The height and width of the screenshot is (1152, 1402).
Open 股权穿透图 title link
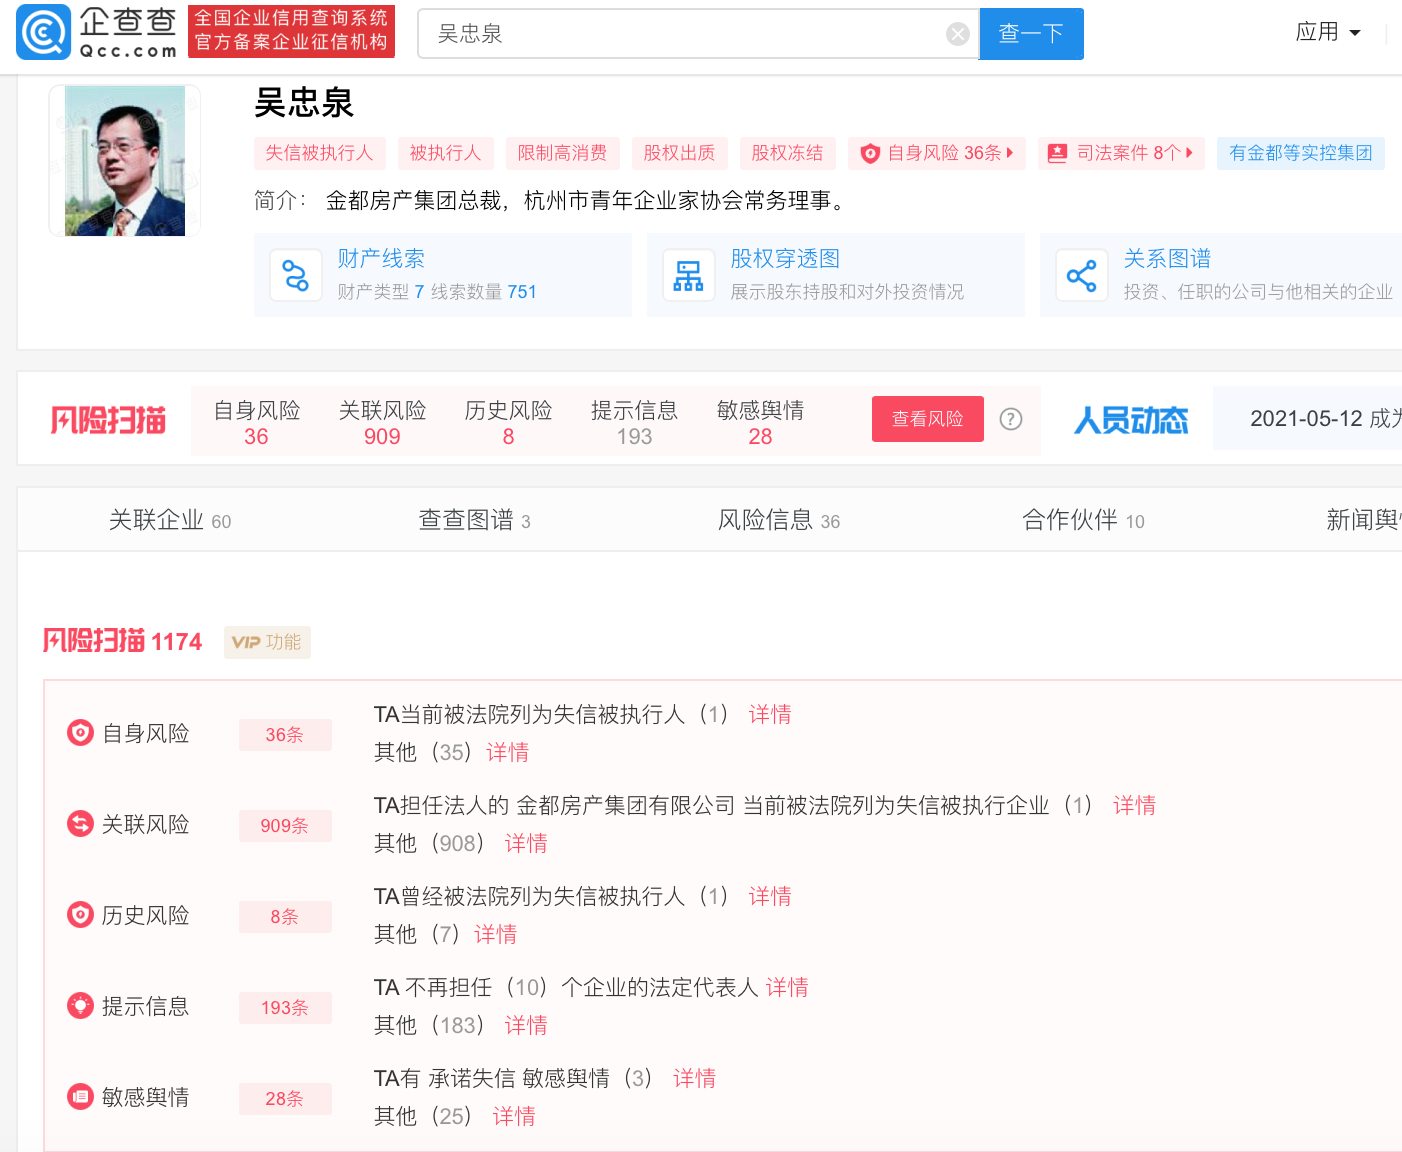click(x=785, y=259)
